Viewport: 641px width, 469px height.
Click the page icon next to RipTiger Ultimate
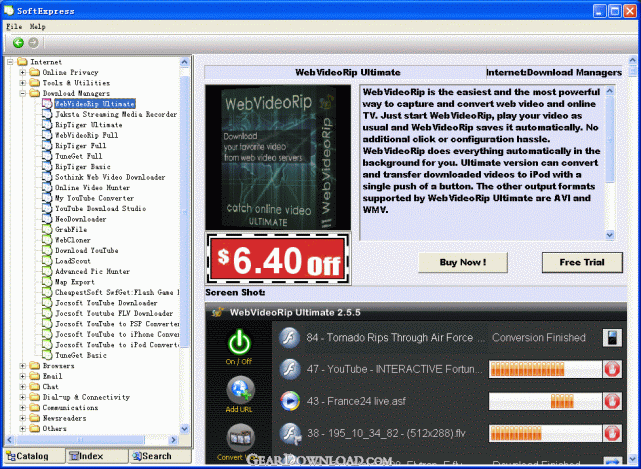47,125
